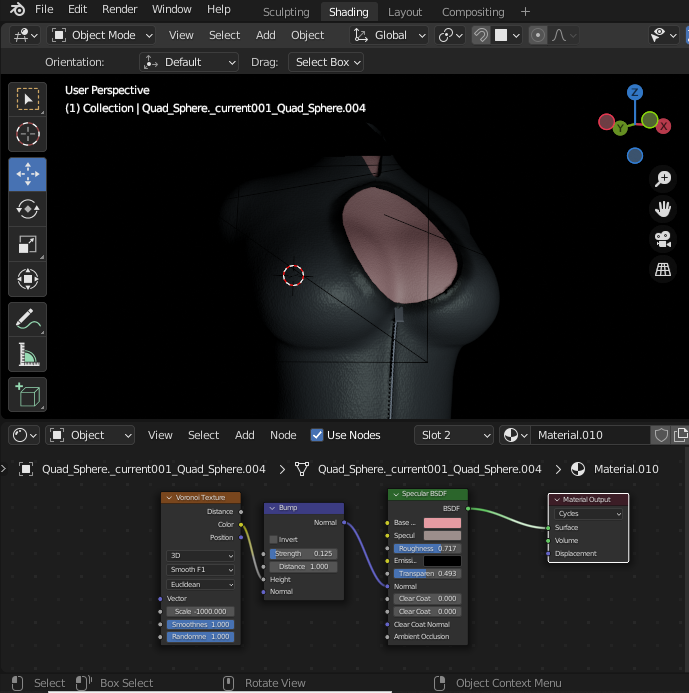Open the Window menu

171,9
